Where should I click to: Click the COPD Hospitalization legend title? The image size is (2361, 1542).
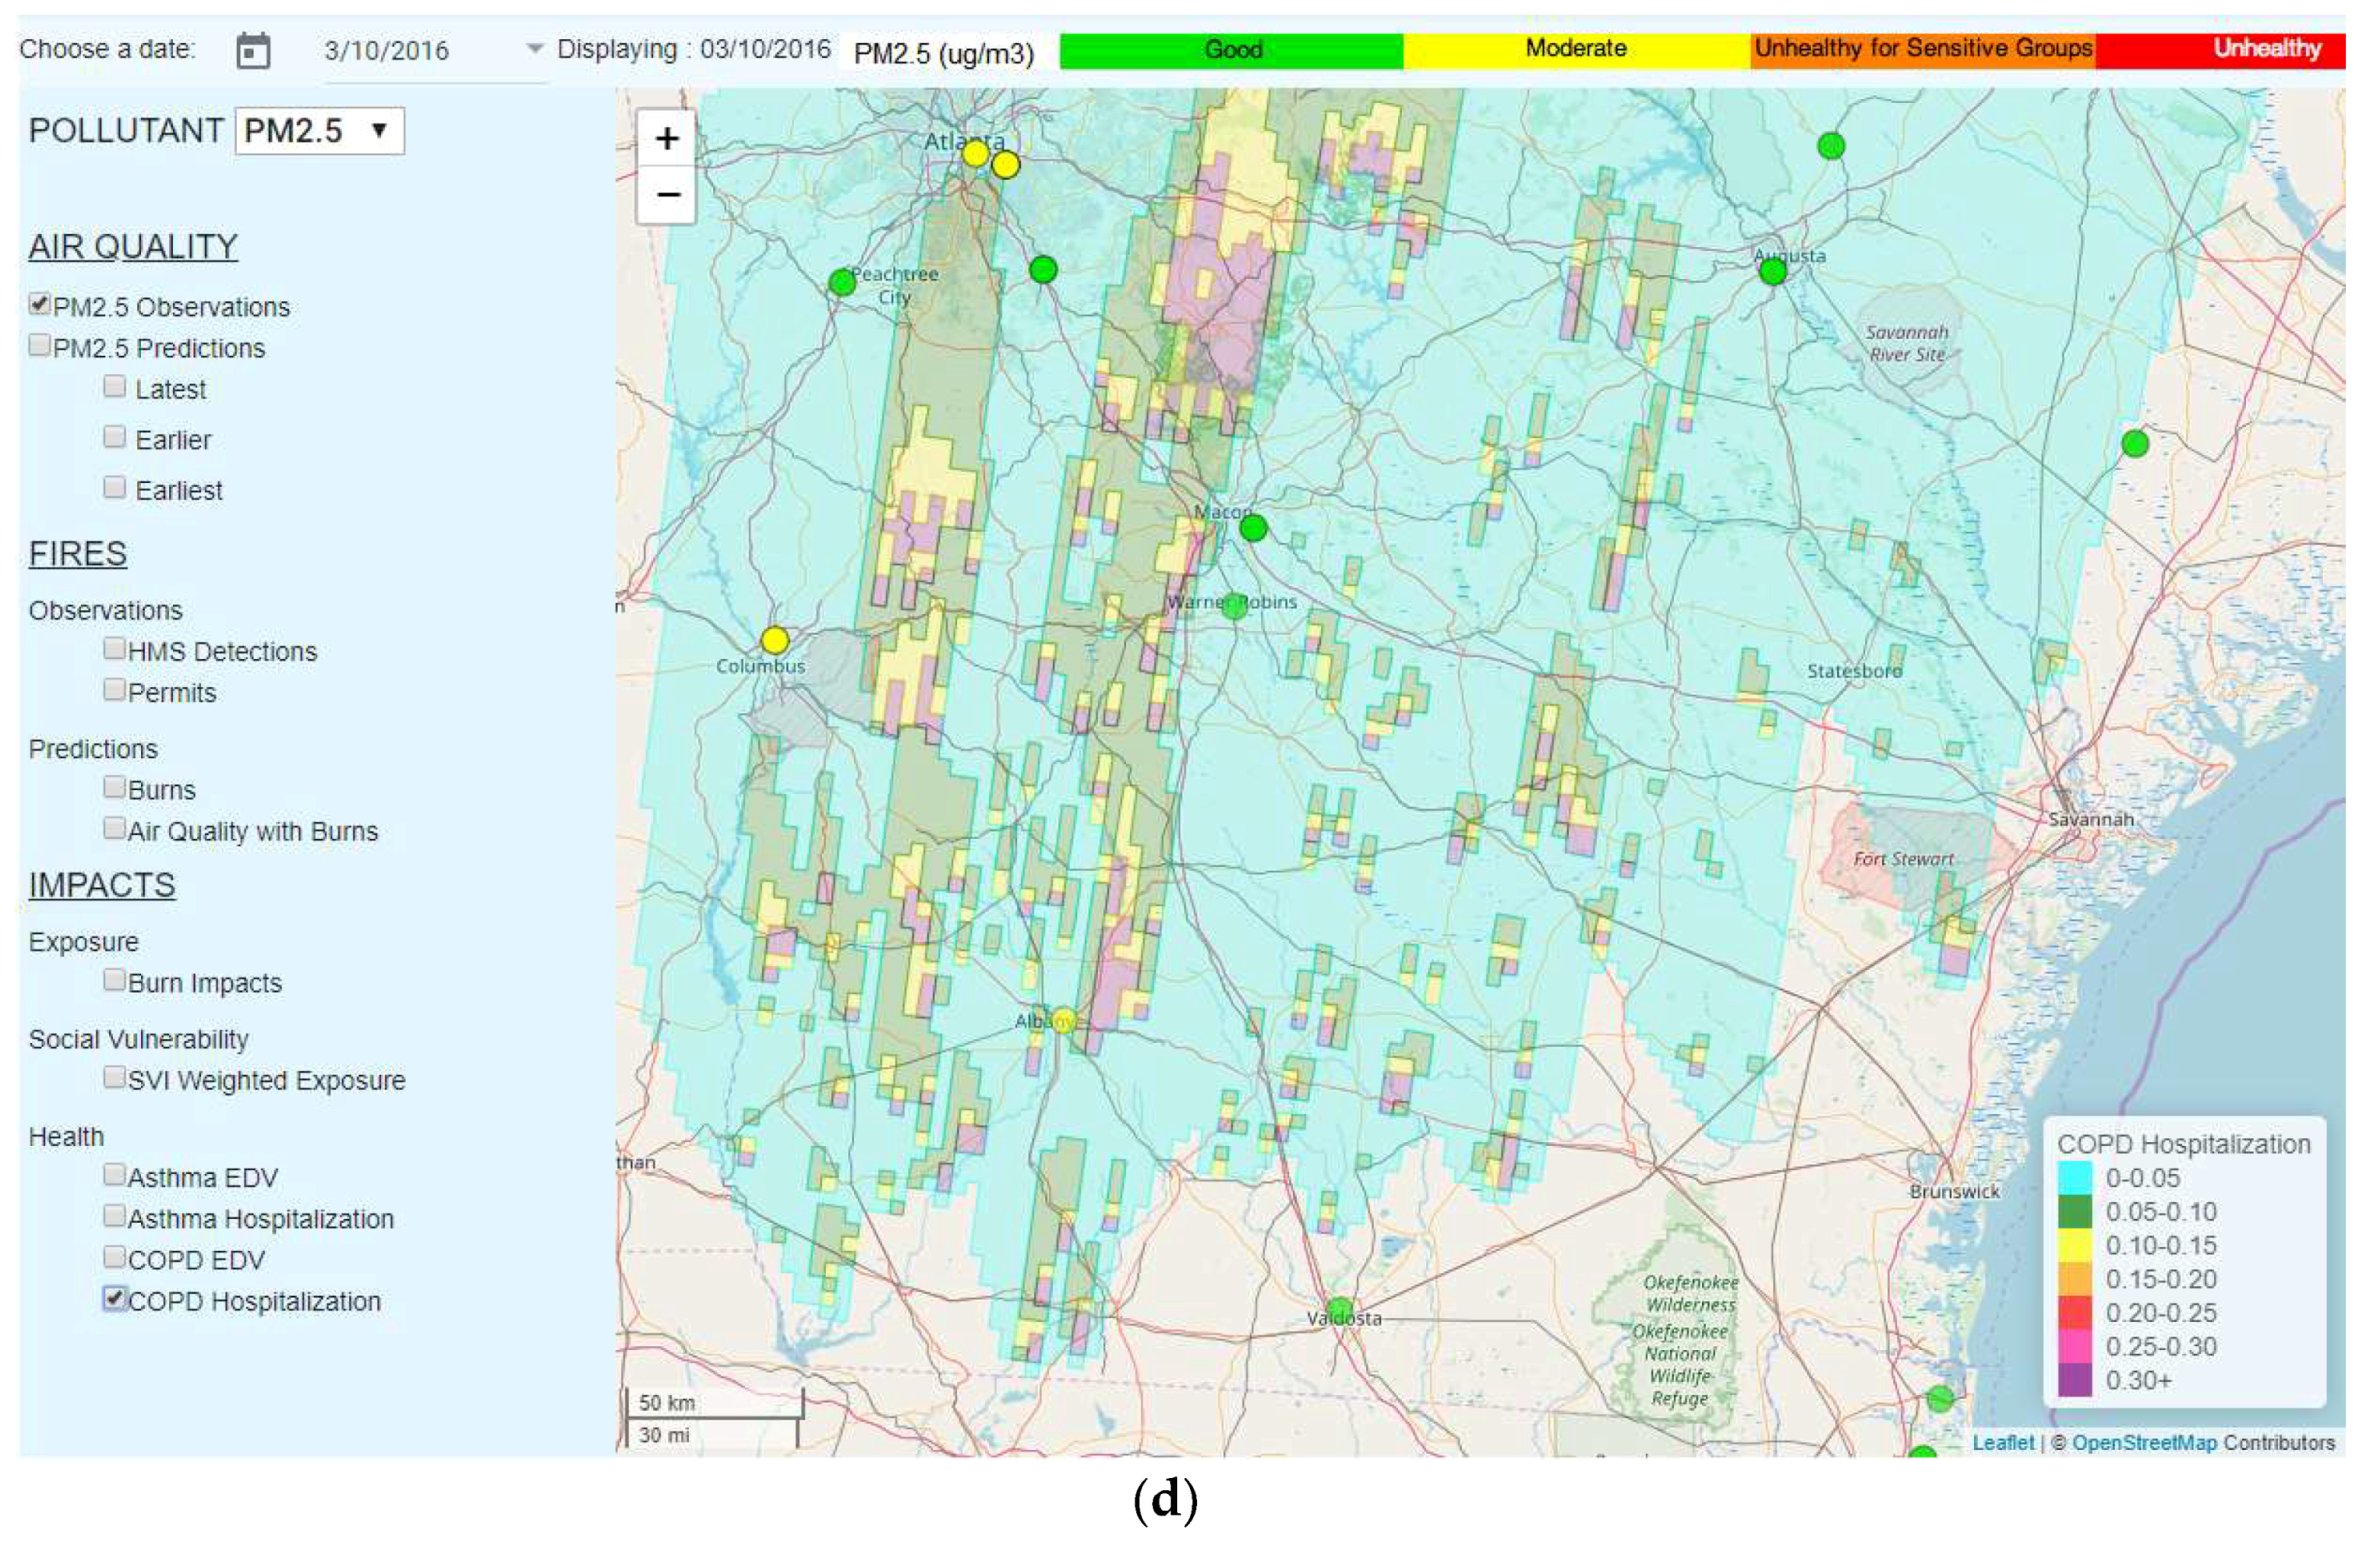(x=2183, y=1143)
